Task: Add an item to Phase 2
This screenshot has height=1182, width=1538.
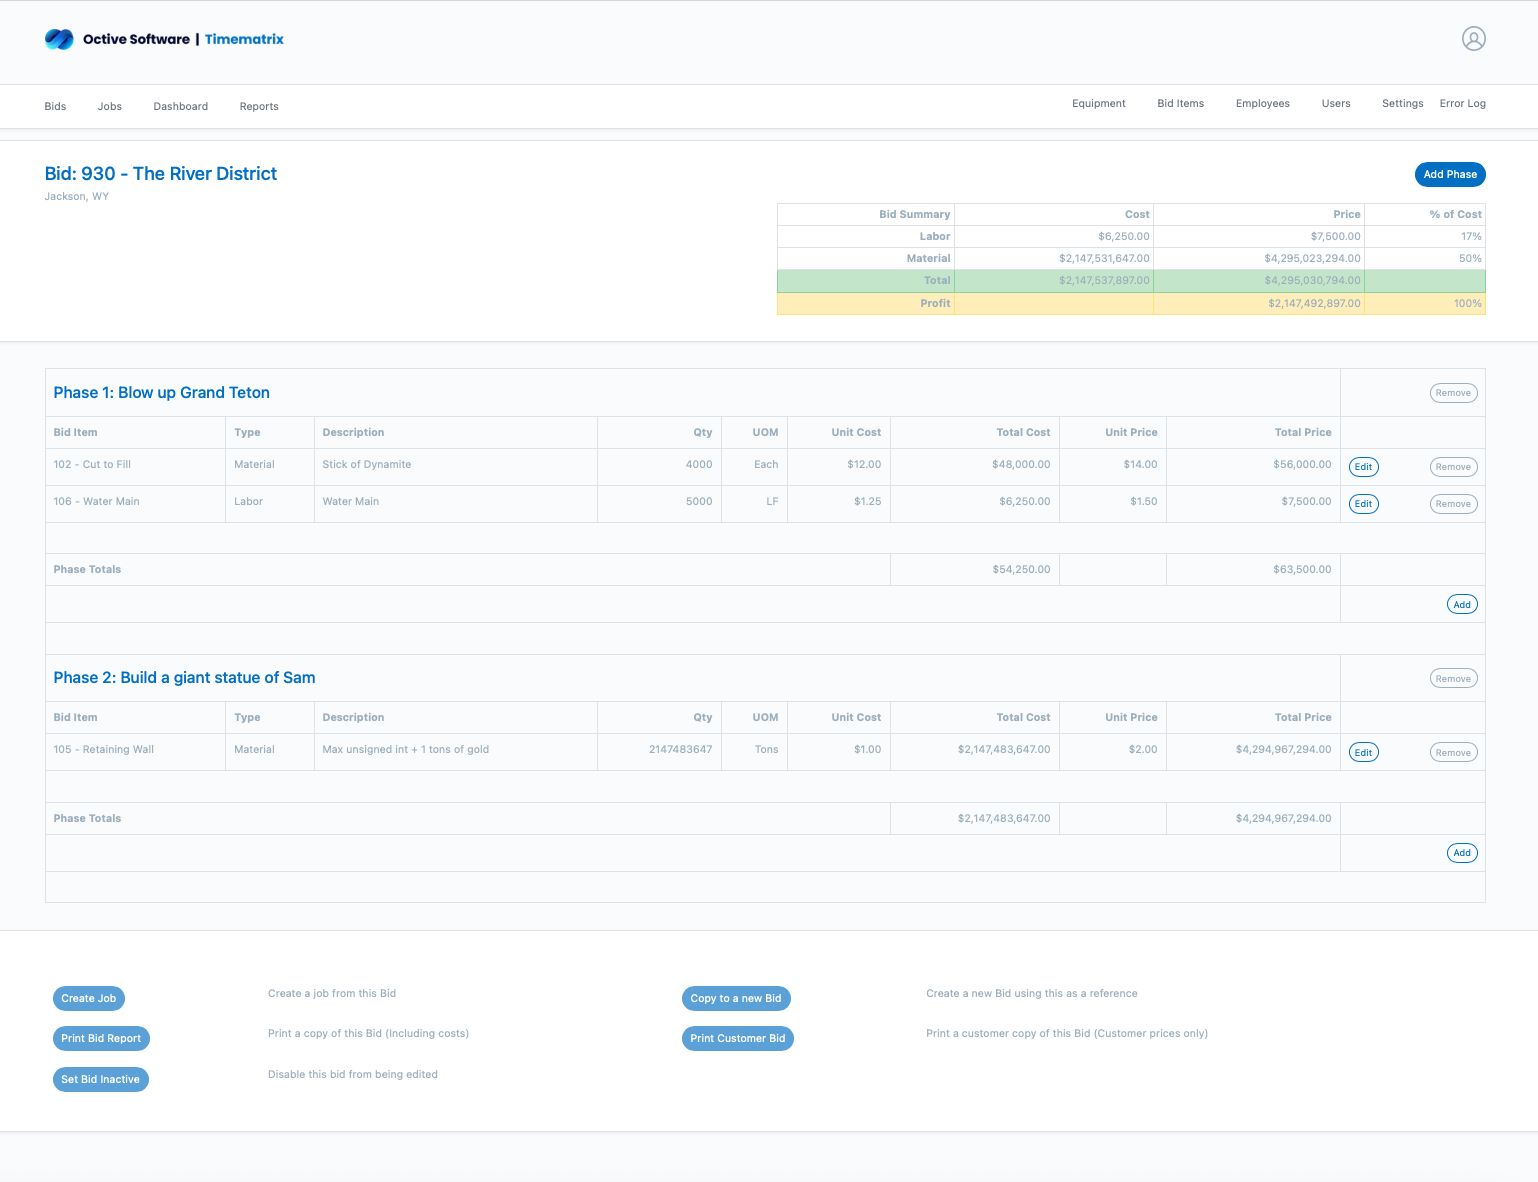Action: [x=1461, y=853]
